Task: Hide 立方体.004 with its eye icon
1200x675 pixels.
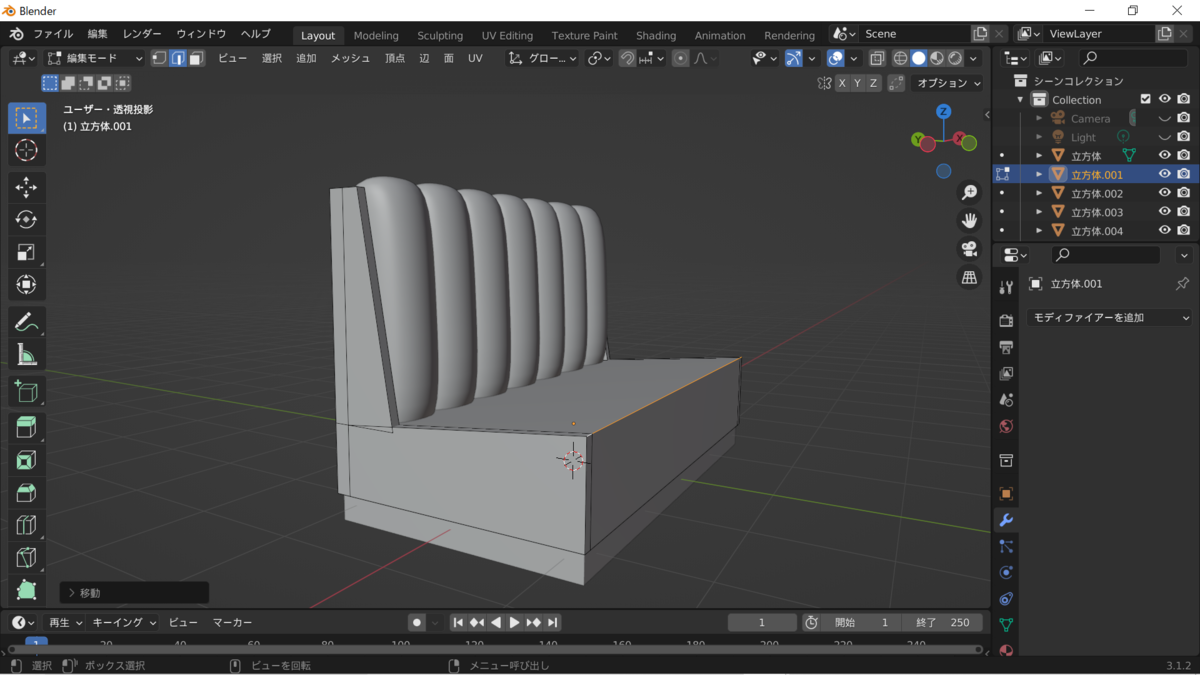Action: click(1164, 231)
